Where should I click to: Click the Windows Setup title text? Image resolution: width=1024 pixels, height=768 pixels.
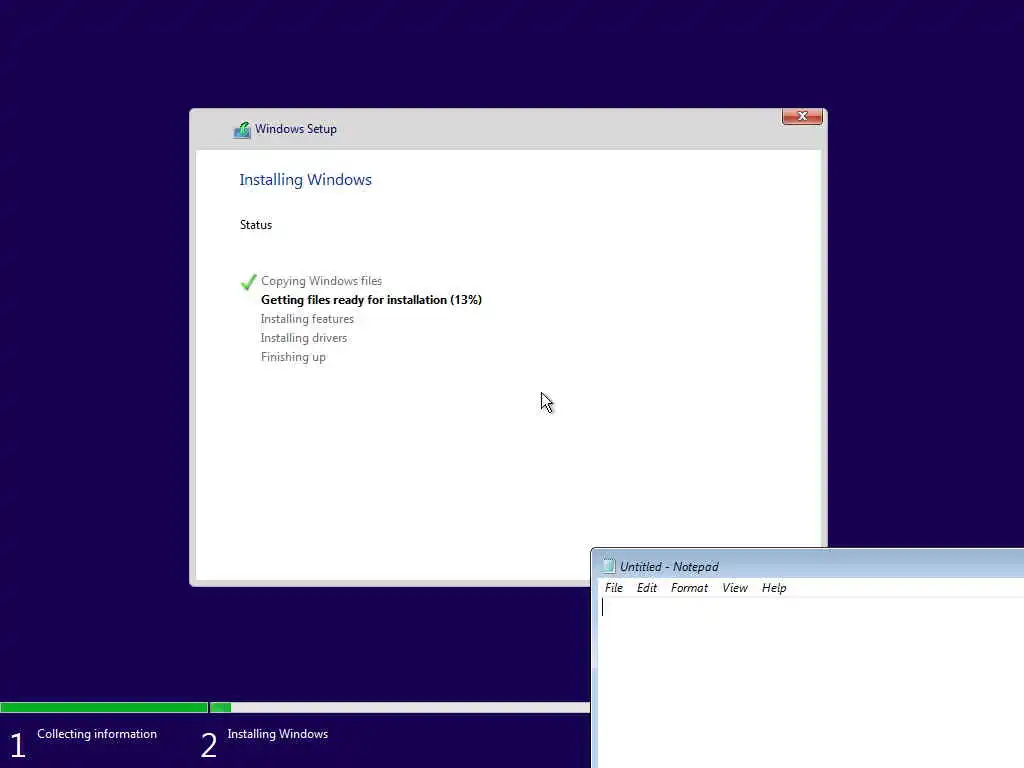tap(296, 129)
